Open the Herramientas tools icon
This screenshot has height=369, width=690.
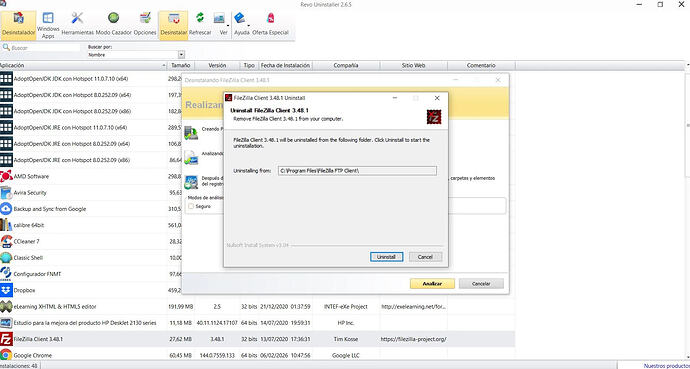[77, 25]
